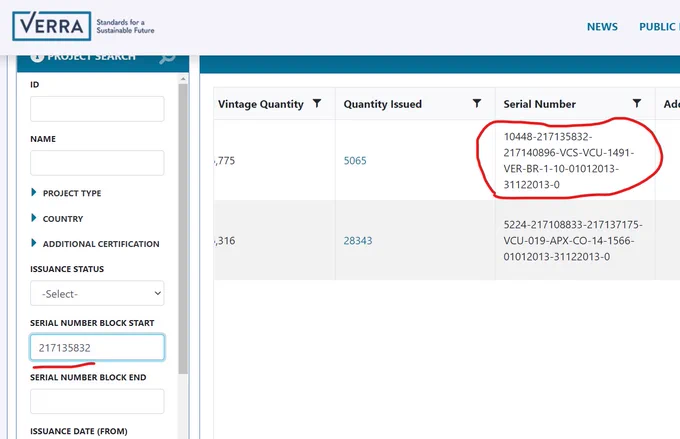The height and width of the screenshot is (439, 680).
Task: Click the ISSUANCE DATE (FROM) label
Action: [78, 431]
